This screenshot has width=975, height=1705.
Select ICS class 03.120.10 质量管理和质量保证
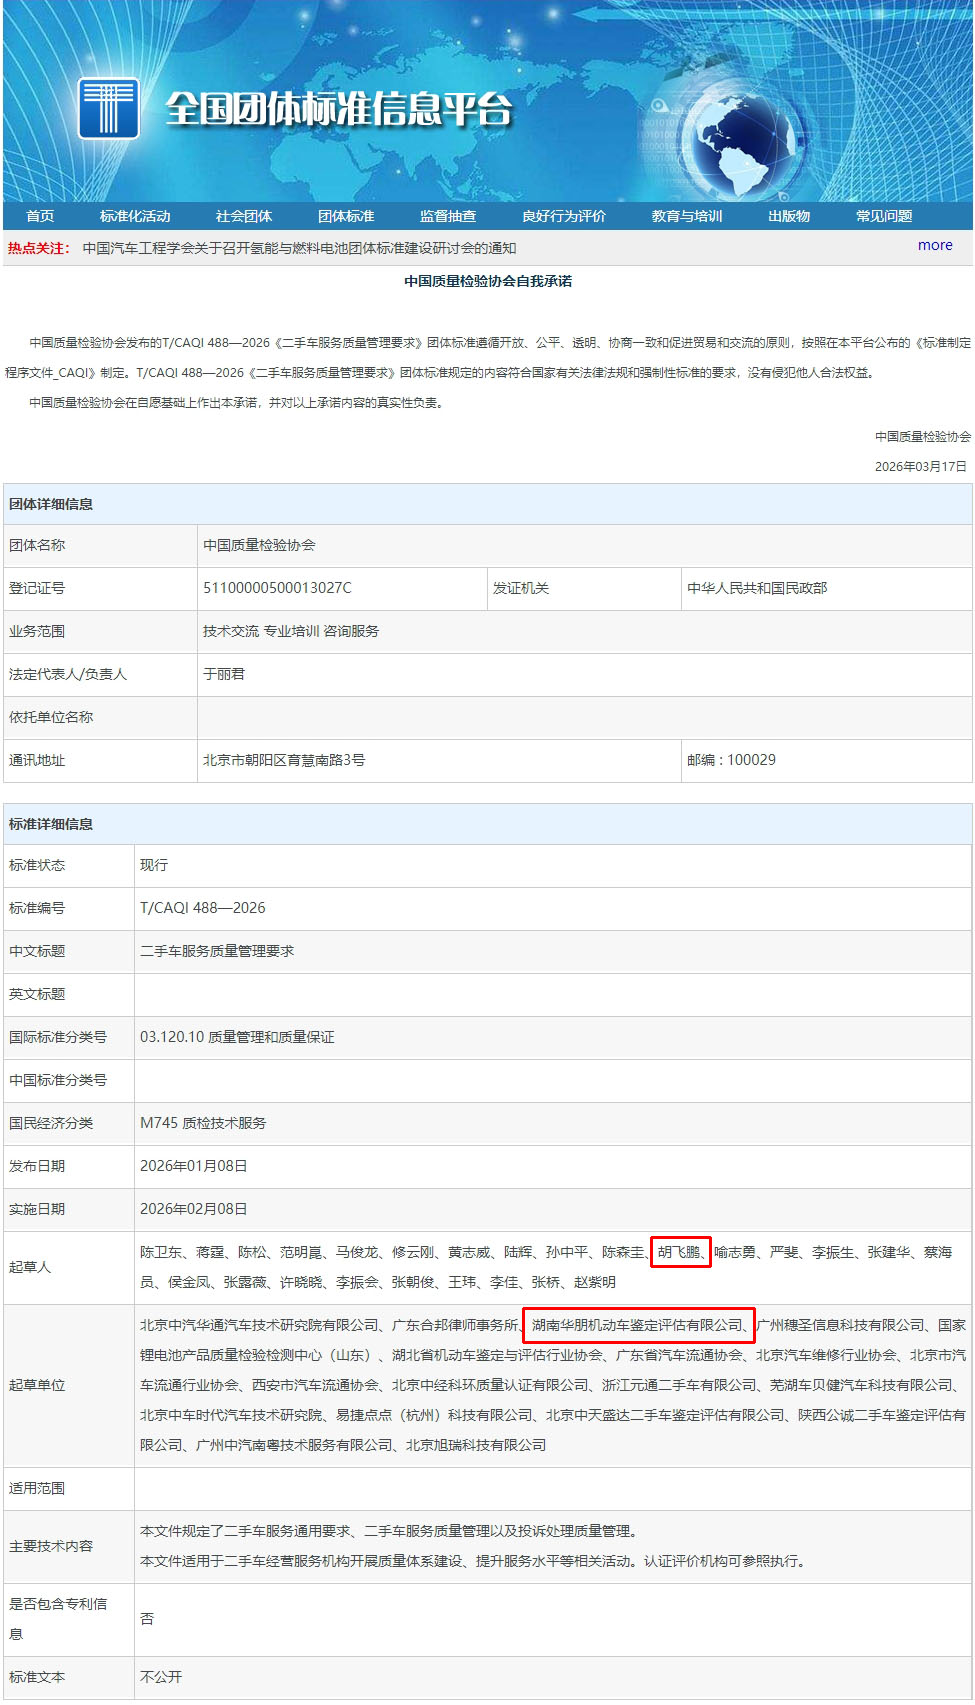237,1037
